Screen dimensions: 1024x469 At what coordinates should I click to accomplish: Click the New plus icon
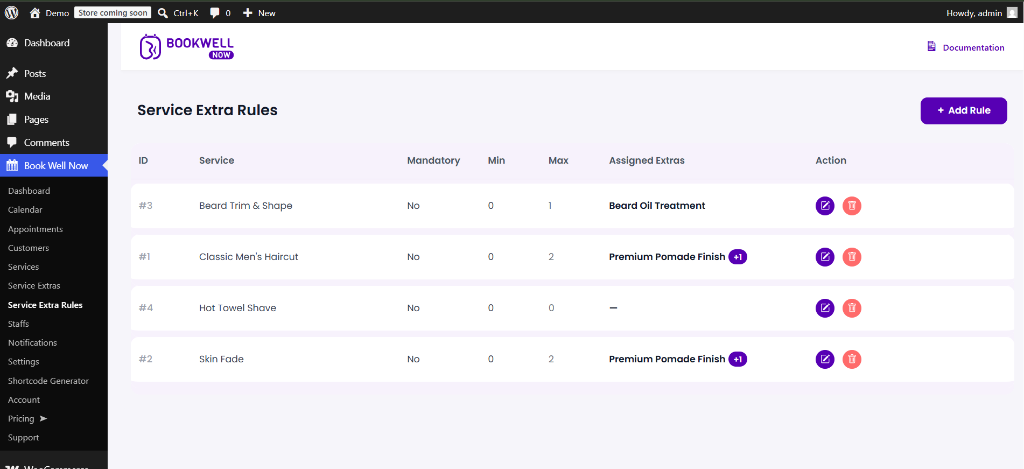(247, 12)
